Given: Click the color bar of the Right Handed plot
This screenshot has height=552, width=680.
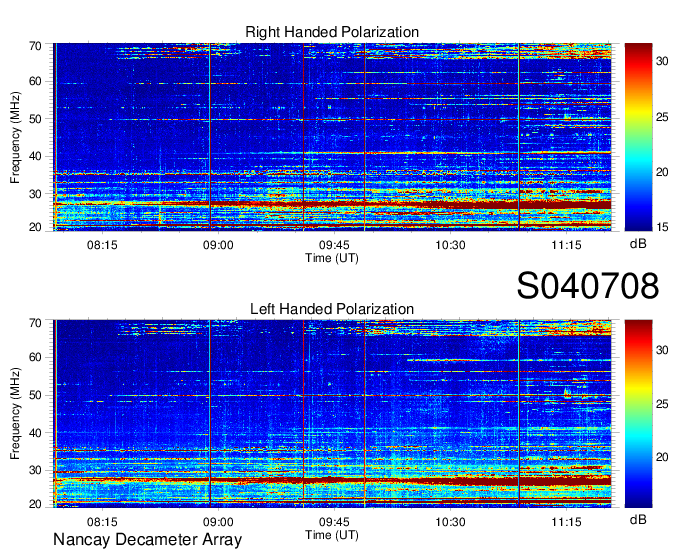Looking at the screenshot, I should pyautogui.click(x=638, y=137).
